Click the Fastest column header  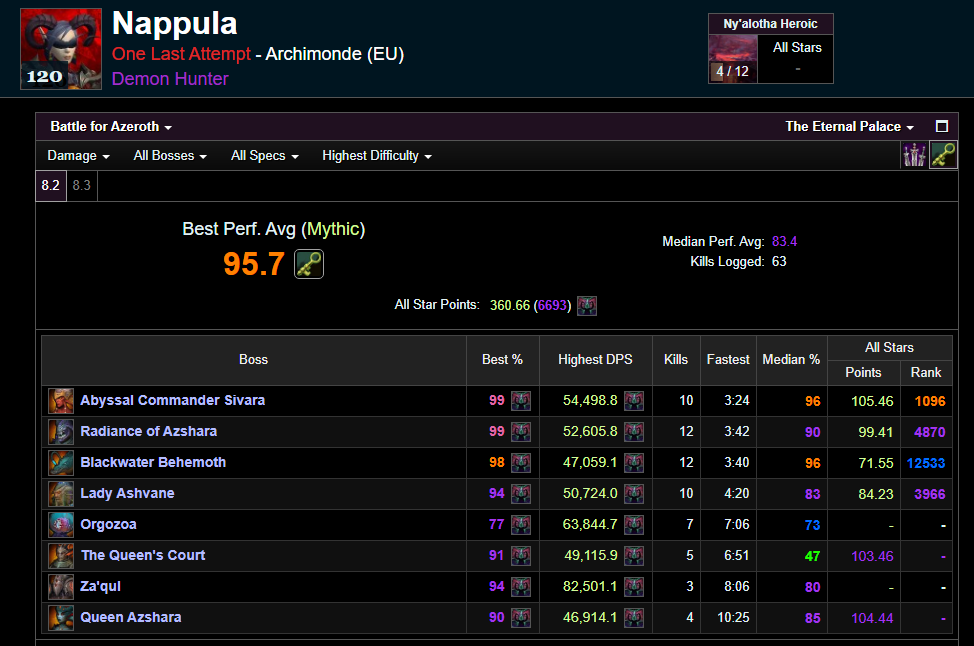pos(728,360)
